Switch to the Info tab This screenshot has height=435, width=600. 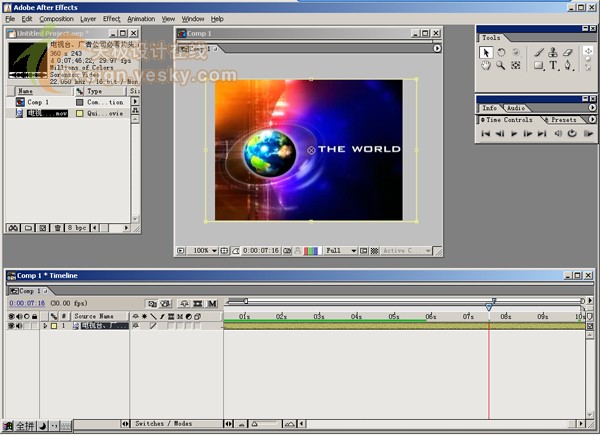[x=489, y=108]
